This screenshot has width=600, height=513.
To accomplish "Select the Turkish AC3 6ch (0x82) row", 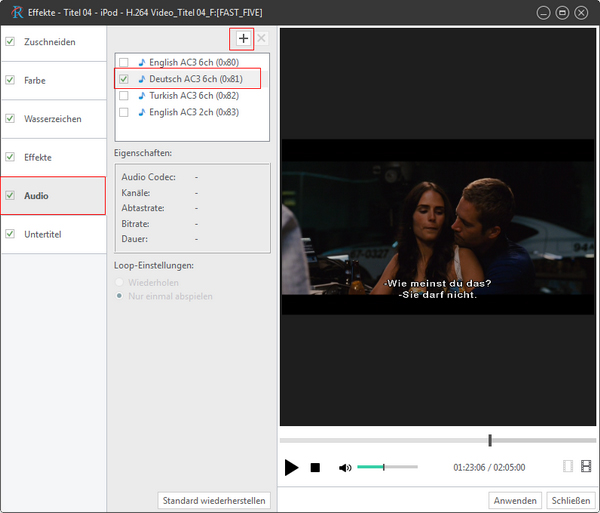I will coord(192,96).
